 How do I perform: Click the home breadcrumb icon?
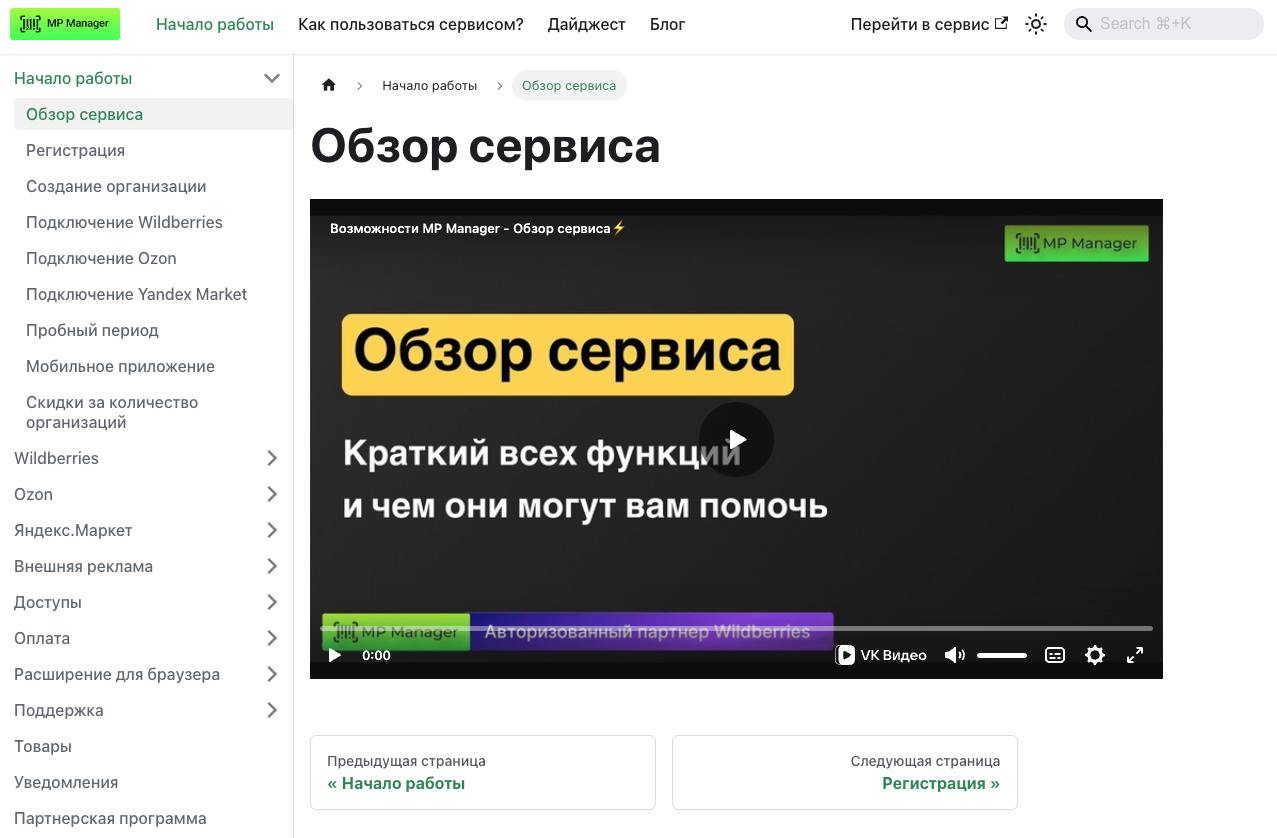(329, 86)
